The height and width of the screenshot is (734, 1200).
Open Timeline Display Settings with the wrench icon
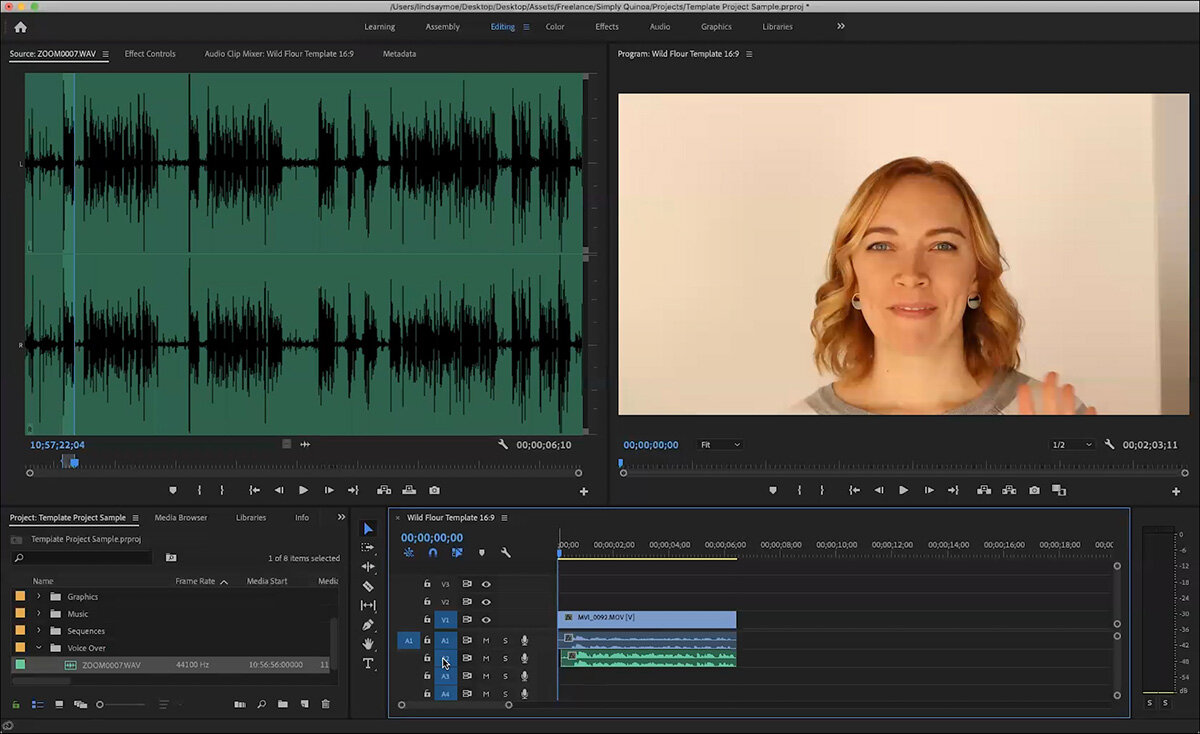pos(506,552)
